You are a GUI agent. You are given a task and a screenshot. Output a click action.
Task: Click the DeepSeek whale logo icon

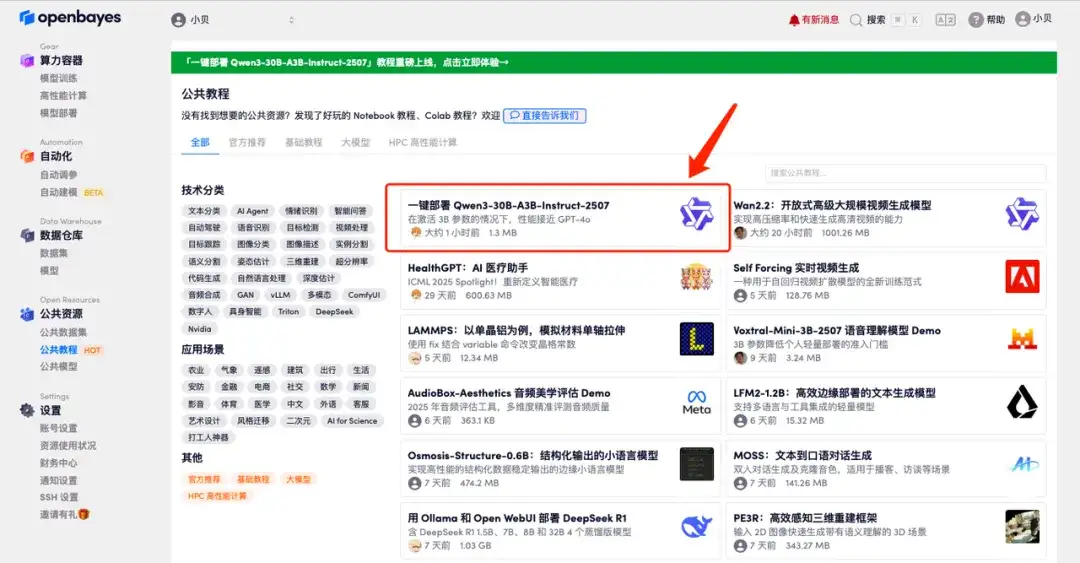click(696, 527)
